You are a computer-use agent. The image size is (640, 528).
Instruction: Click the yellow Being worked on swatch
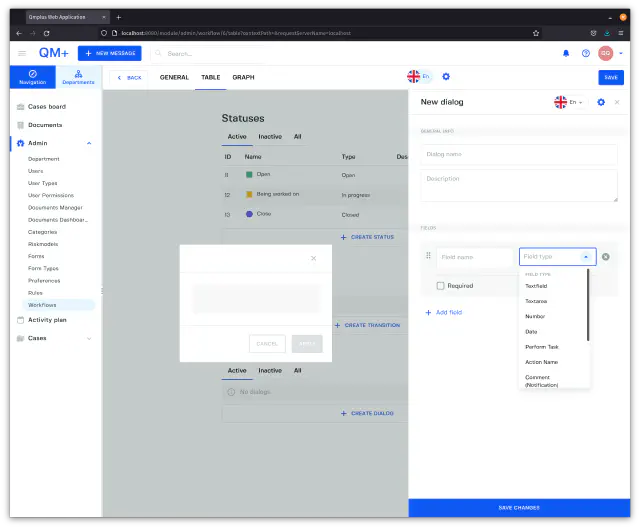pyautogui.click(x=249, y=195)
